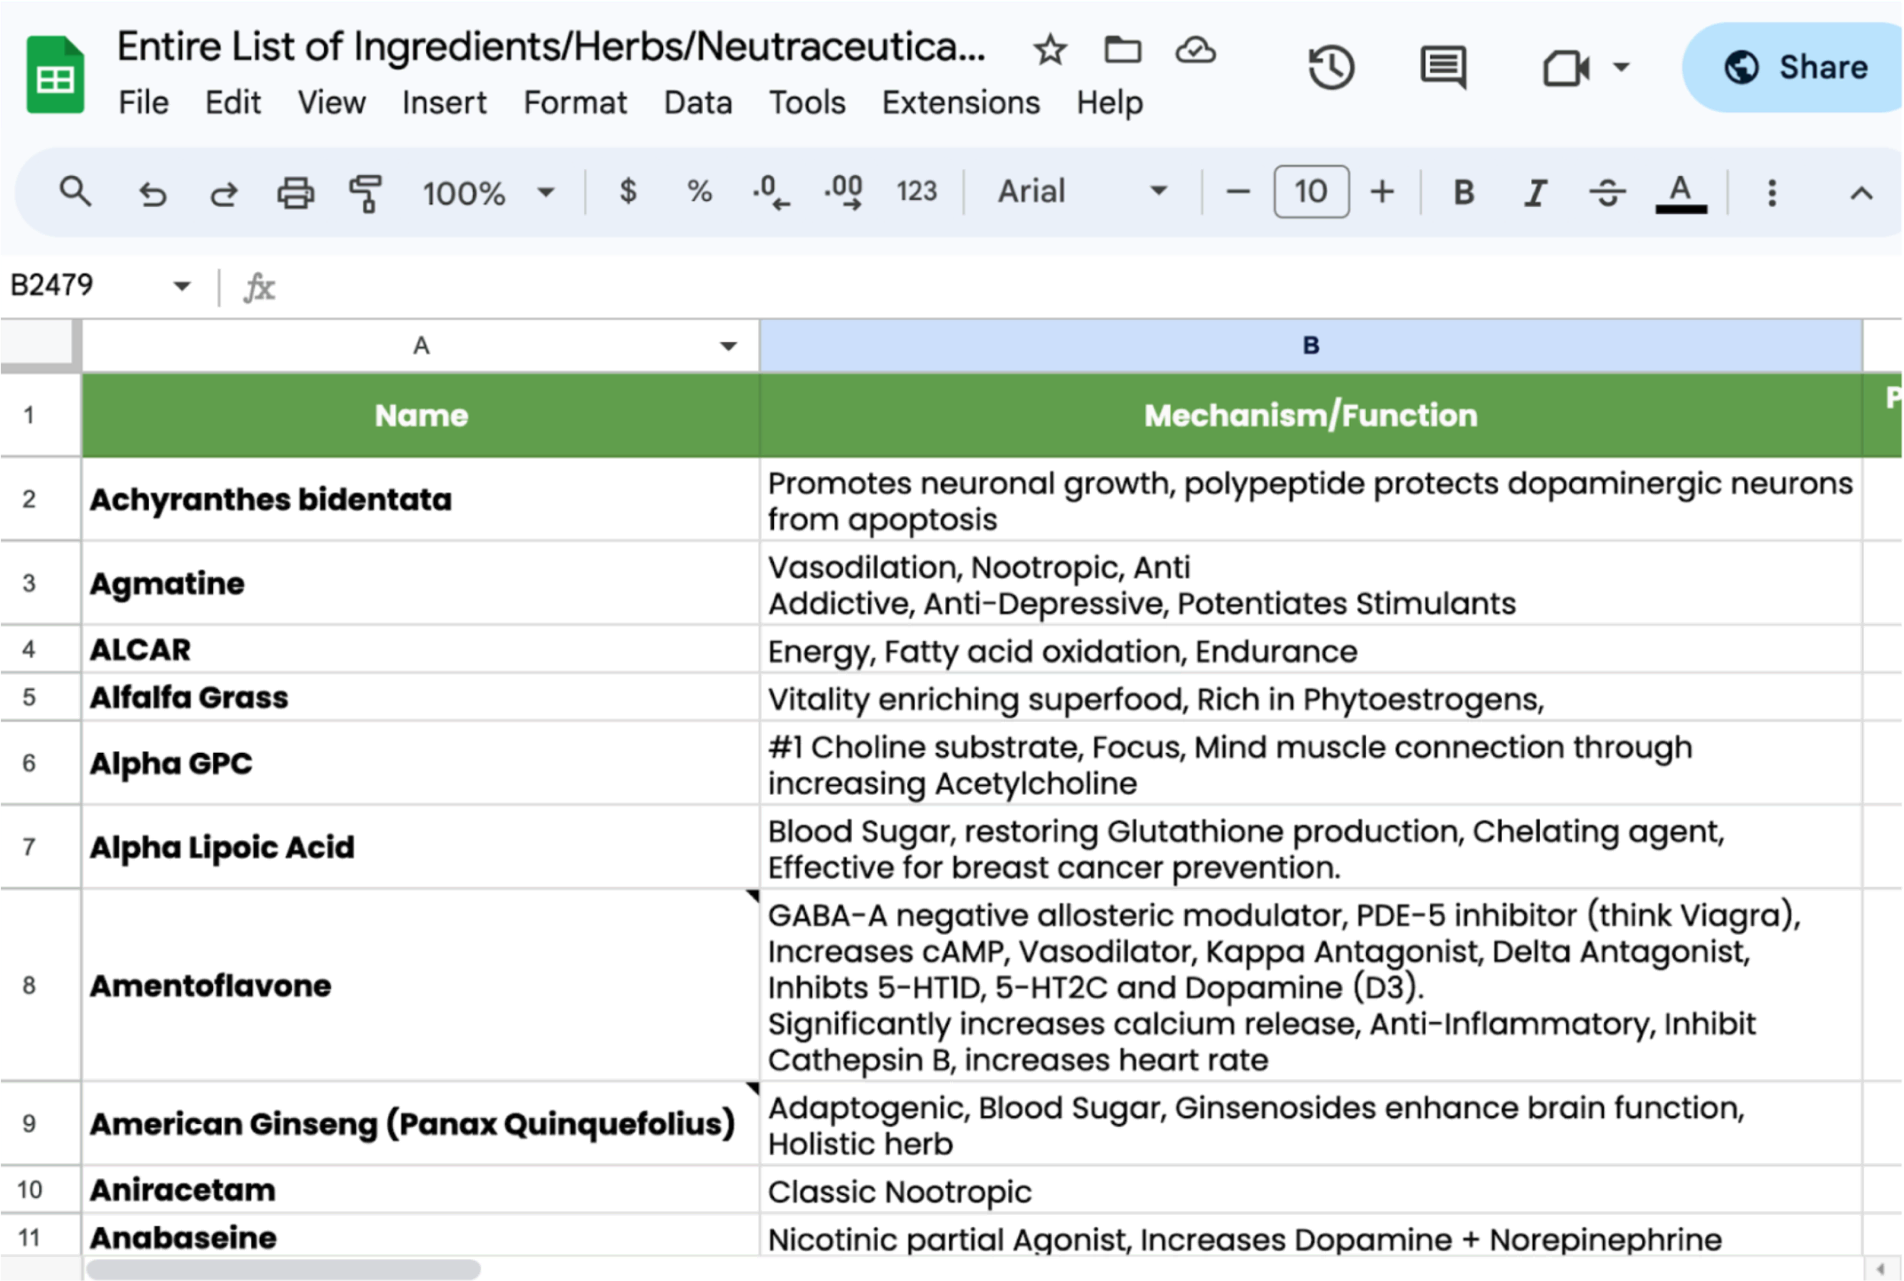Open the print dialog
This screenshot has width=1904, height=1281.
pos(294,192)
